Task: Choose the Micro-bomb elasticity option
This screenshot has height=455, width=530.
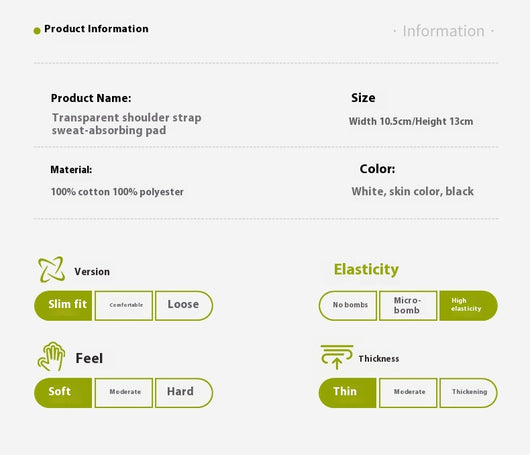Action: pyautogui.click(x=408, y=306)
